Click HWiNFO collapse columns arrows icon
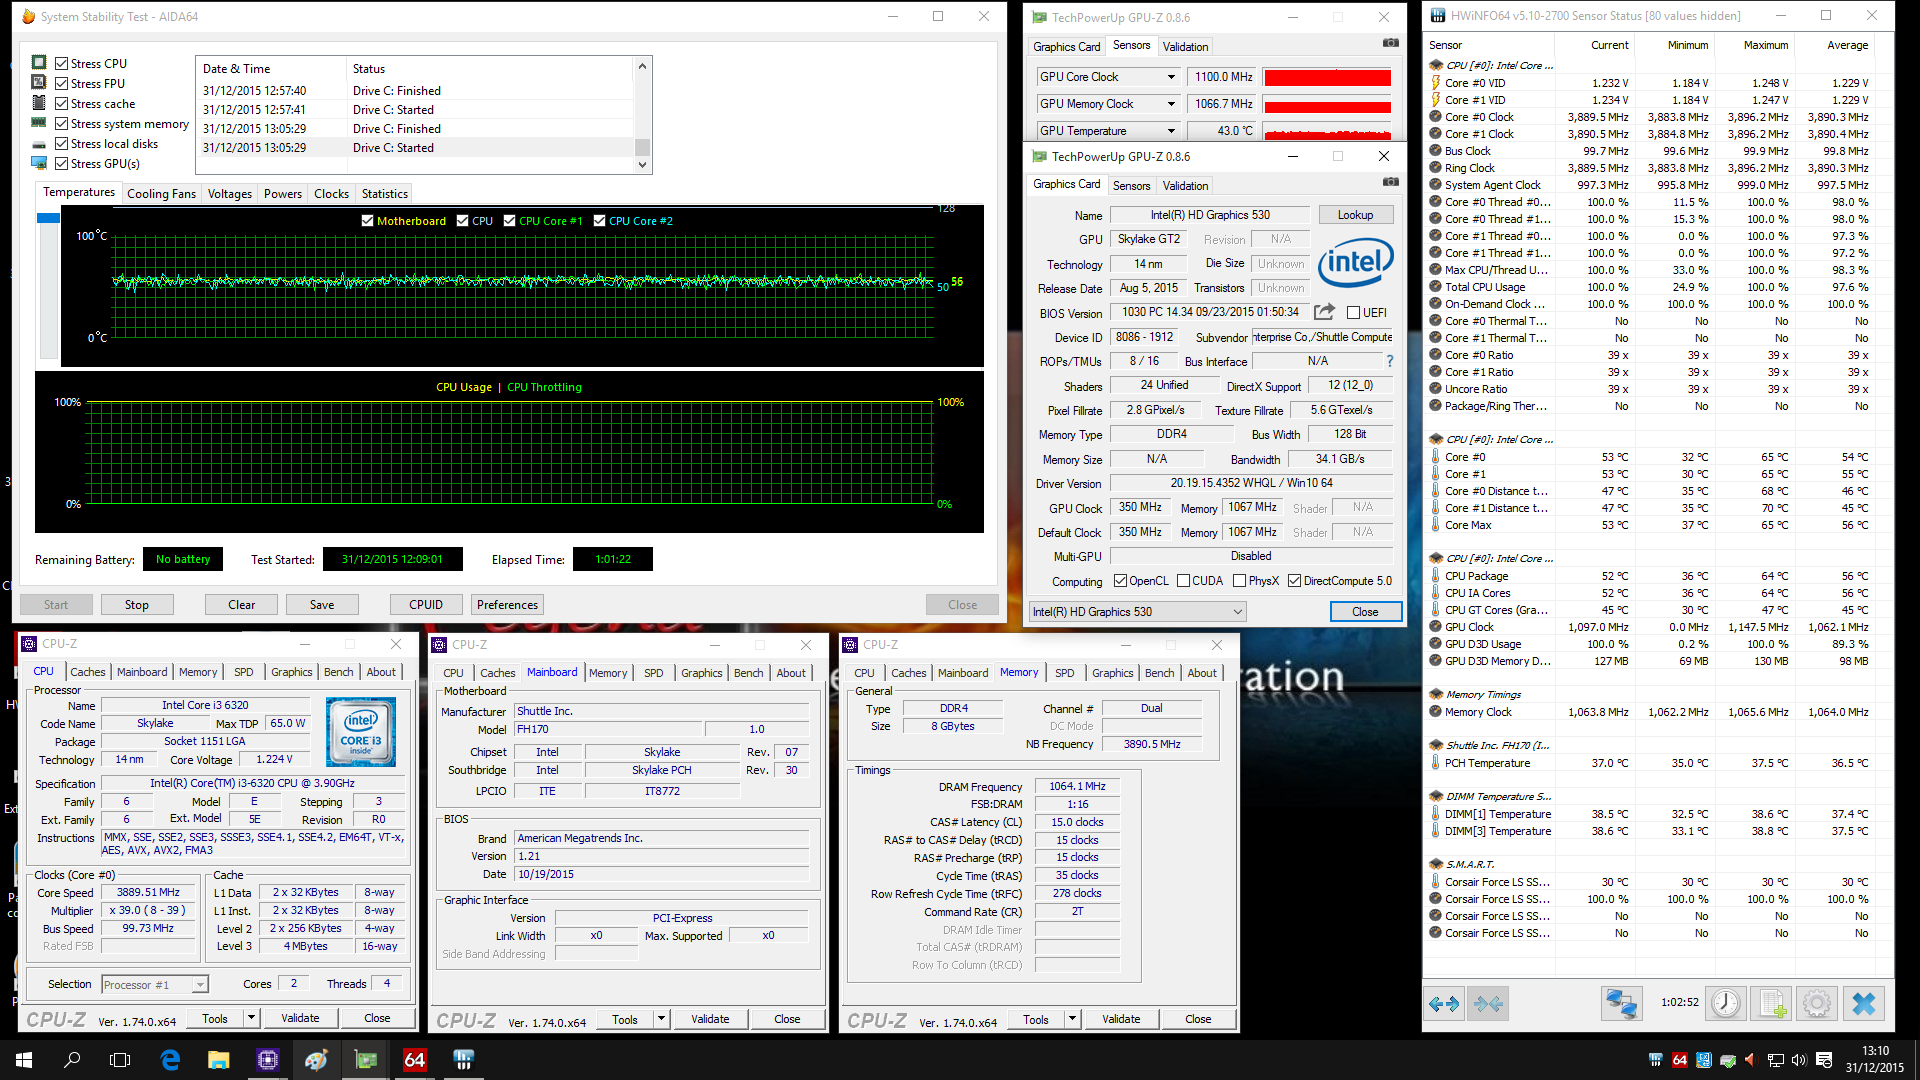1920x1080 pixels. pyautogui.click(x=1488, y=1003)
